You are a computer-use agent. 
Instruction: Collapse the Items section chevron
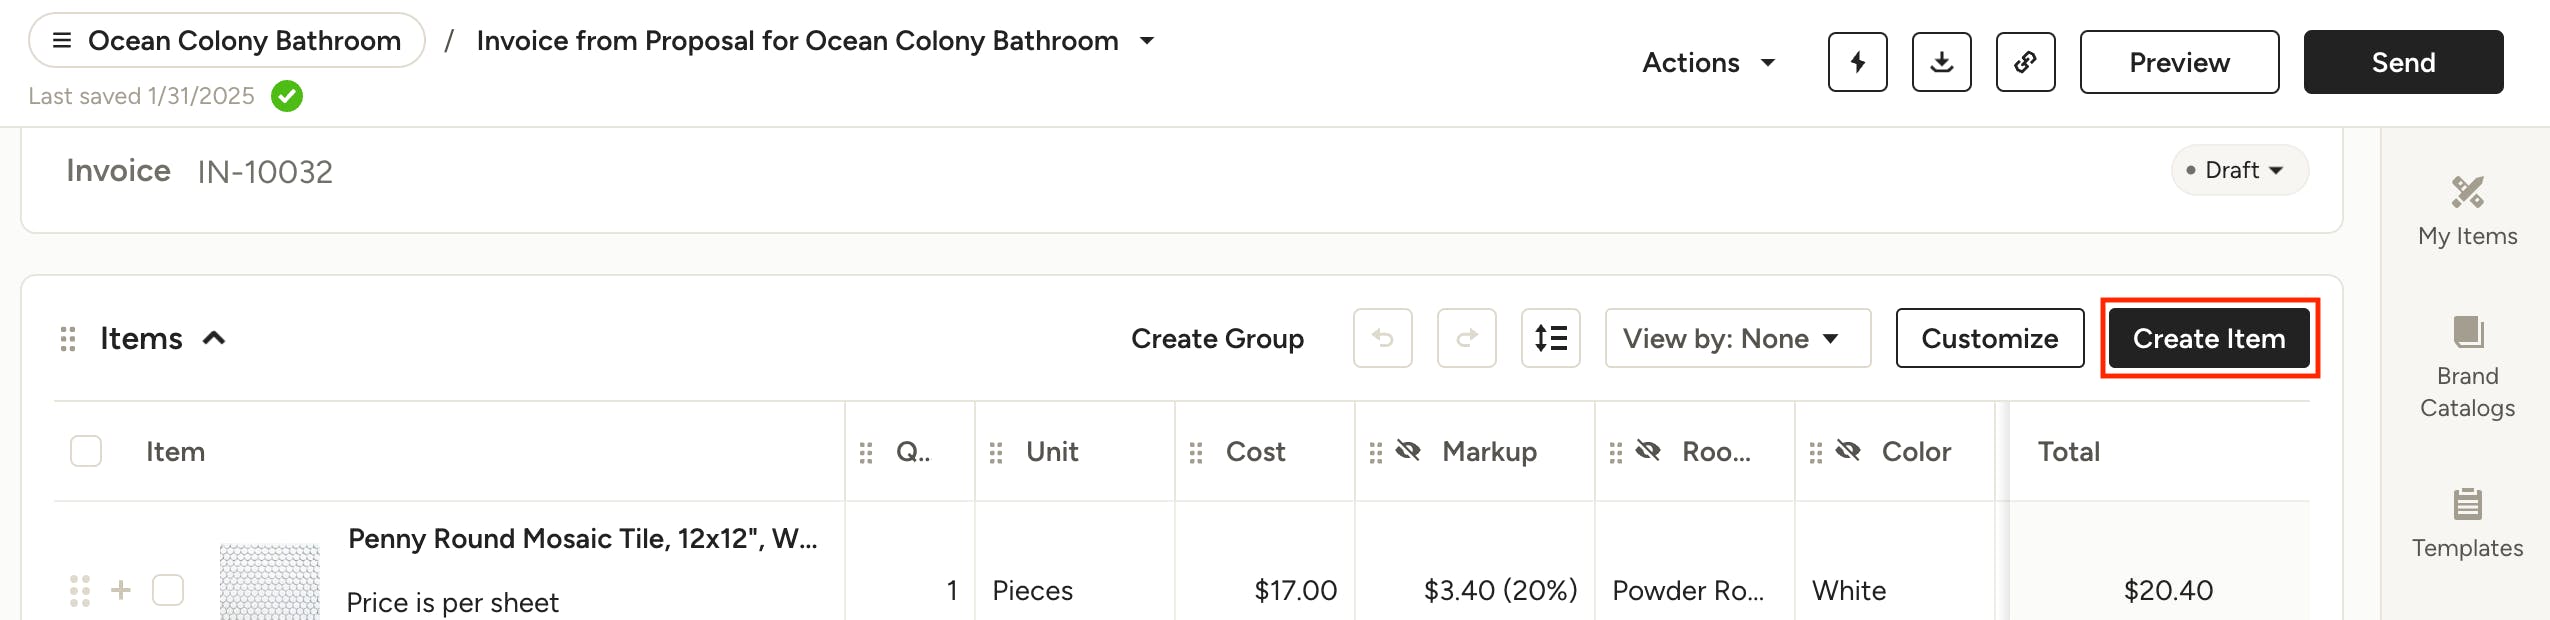pyautogui.click(x=214, y=338)
